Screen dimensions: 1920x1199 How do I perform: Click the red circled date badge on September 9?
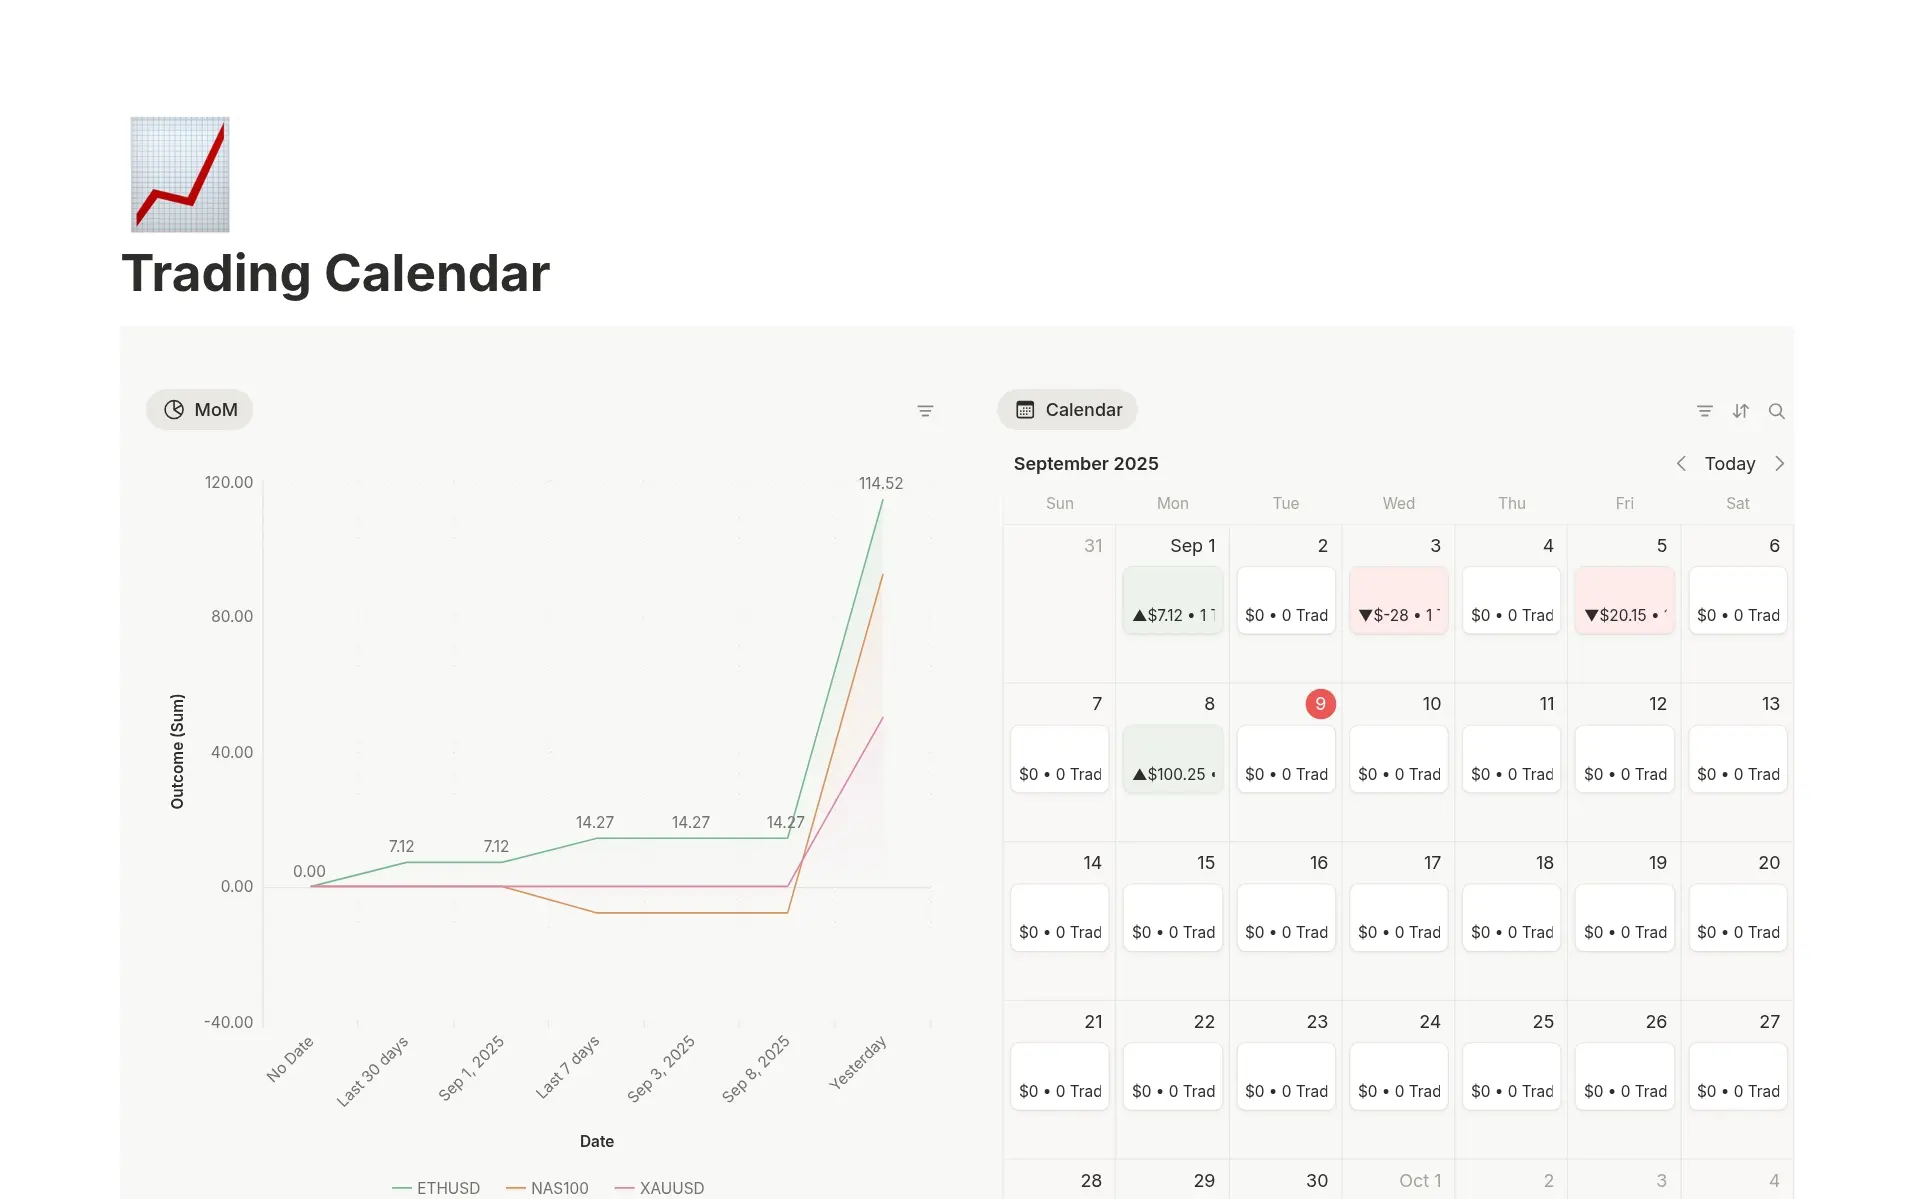point(1320,703)
